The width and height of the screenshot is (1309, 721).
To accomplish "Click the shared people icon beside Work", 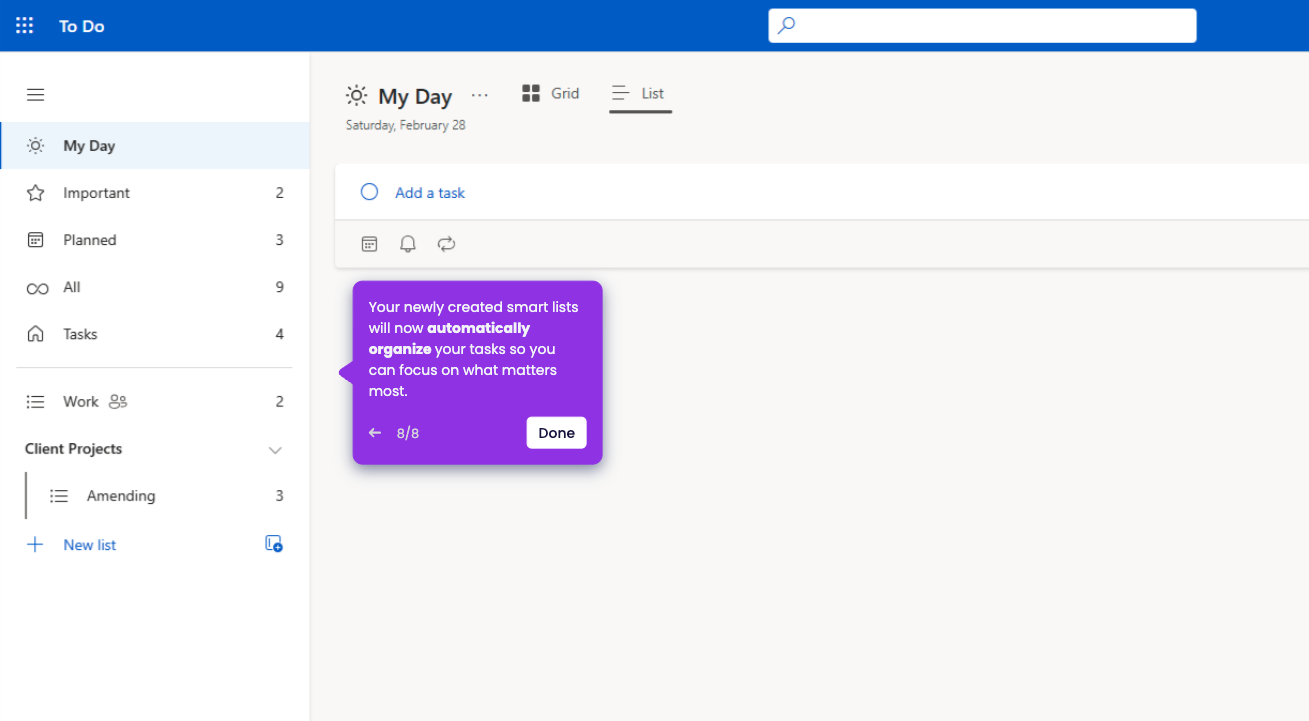I will click(118, 402).
